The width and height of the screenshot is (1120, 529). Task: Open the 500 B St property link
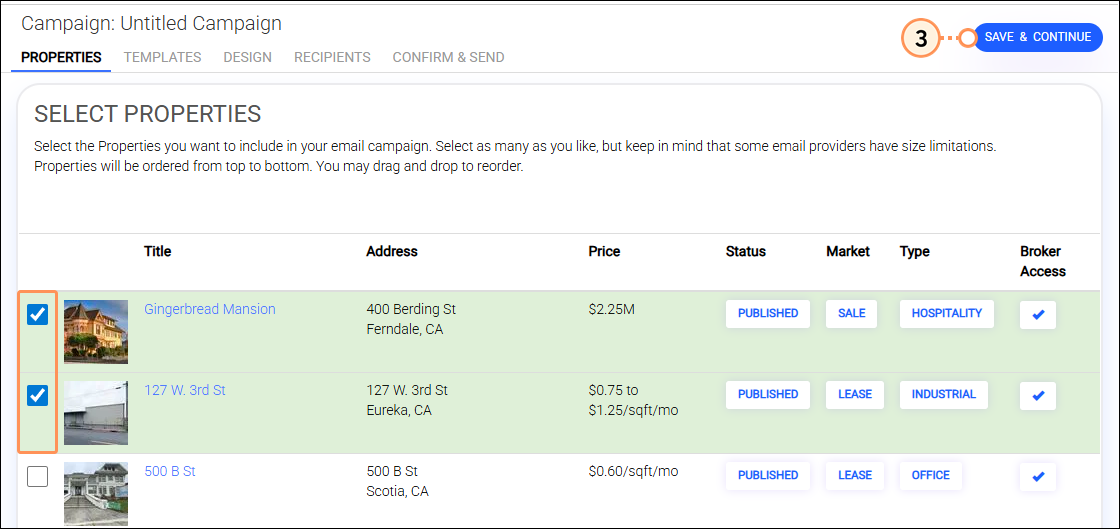pos(169,471)
